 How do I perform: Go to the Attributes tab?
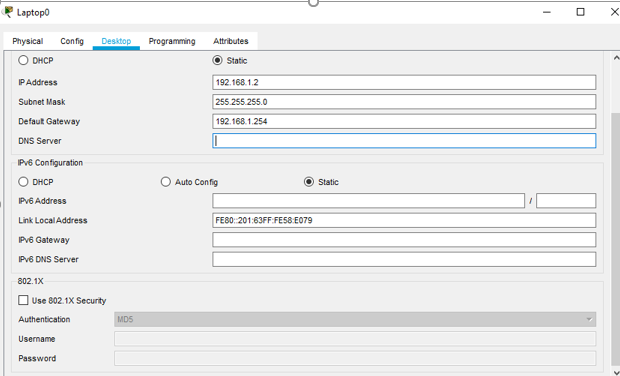click(231, 41)
